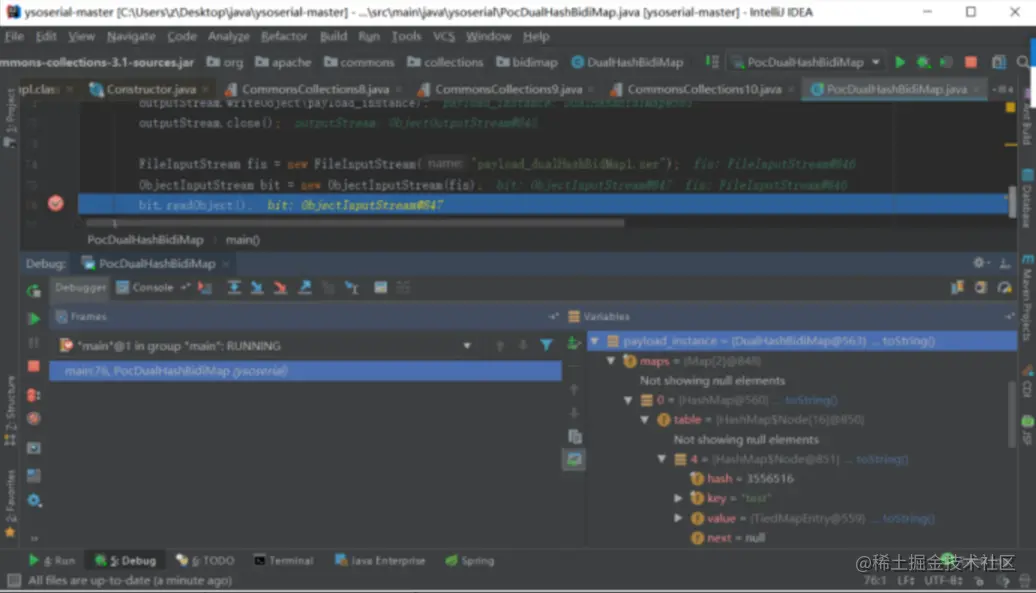Stop debugging with the sidebar red square
Screen dimensions: 1036x593
[34, 366]
